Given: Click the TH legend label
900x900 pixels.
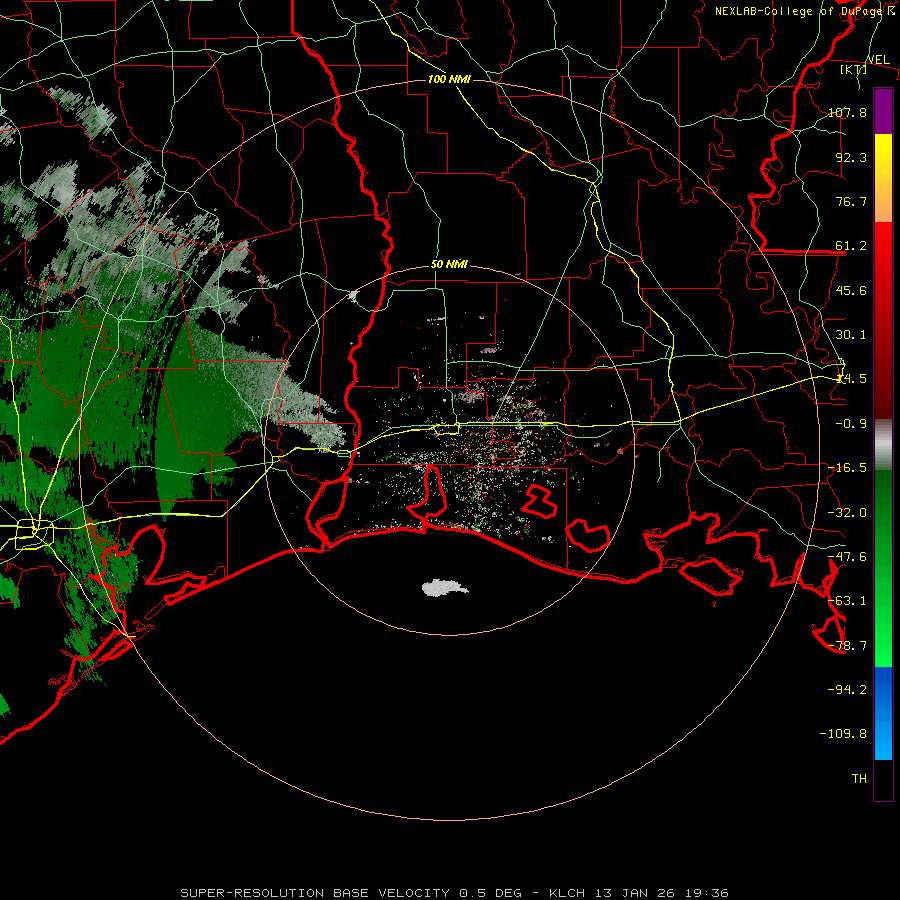Looking at the screenshot, I should [859, 779].
